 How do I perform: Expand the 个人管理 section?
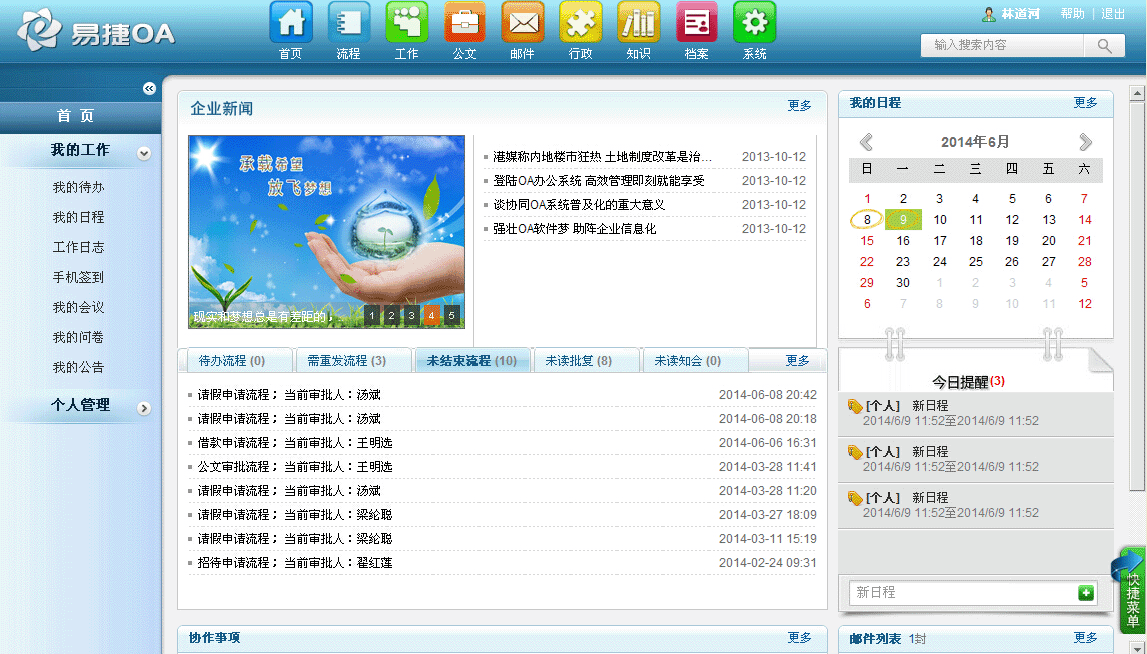pyautogui.click(x=144, y=409)
